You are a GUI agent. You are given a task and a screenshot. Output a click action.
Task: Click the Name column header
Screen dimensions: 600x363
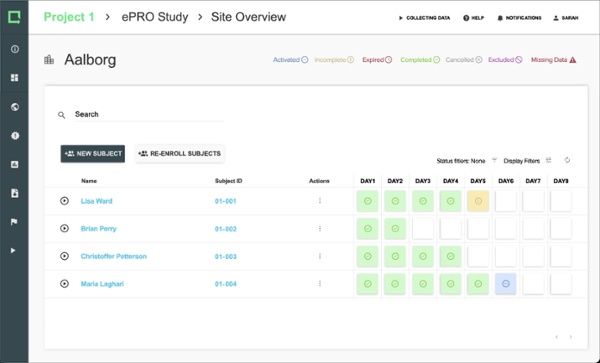click(x=89, y=181)
